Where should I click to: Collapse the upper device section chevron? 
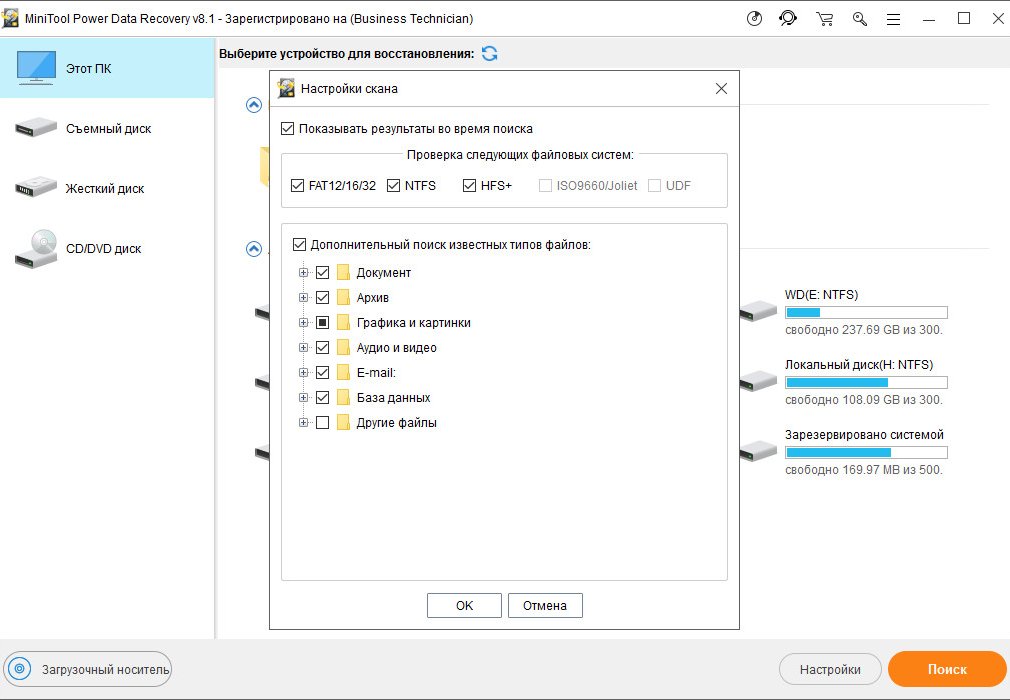coord(254,105)
